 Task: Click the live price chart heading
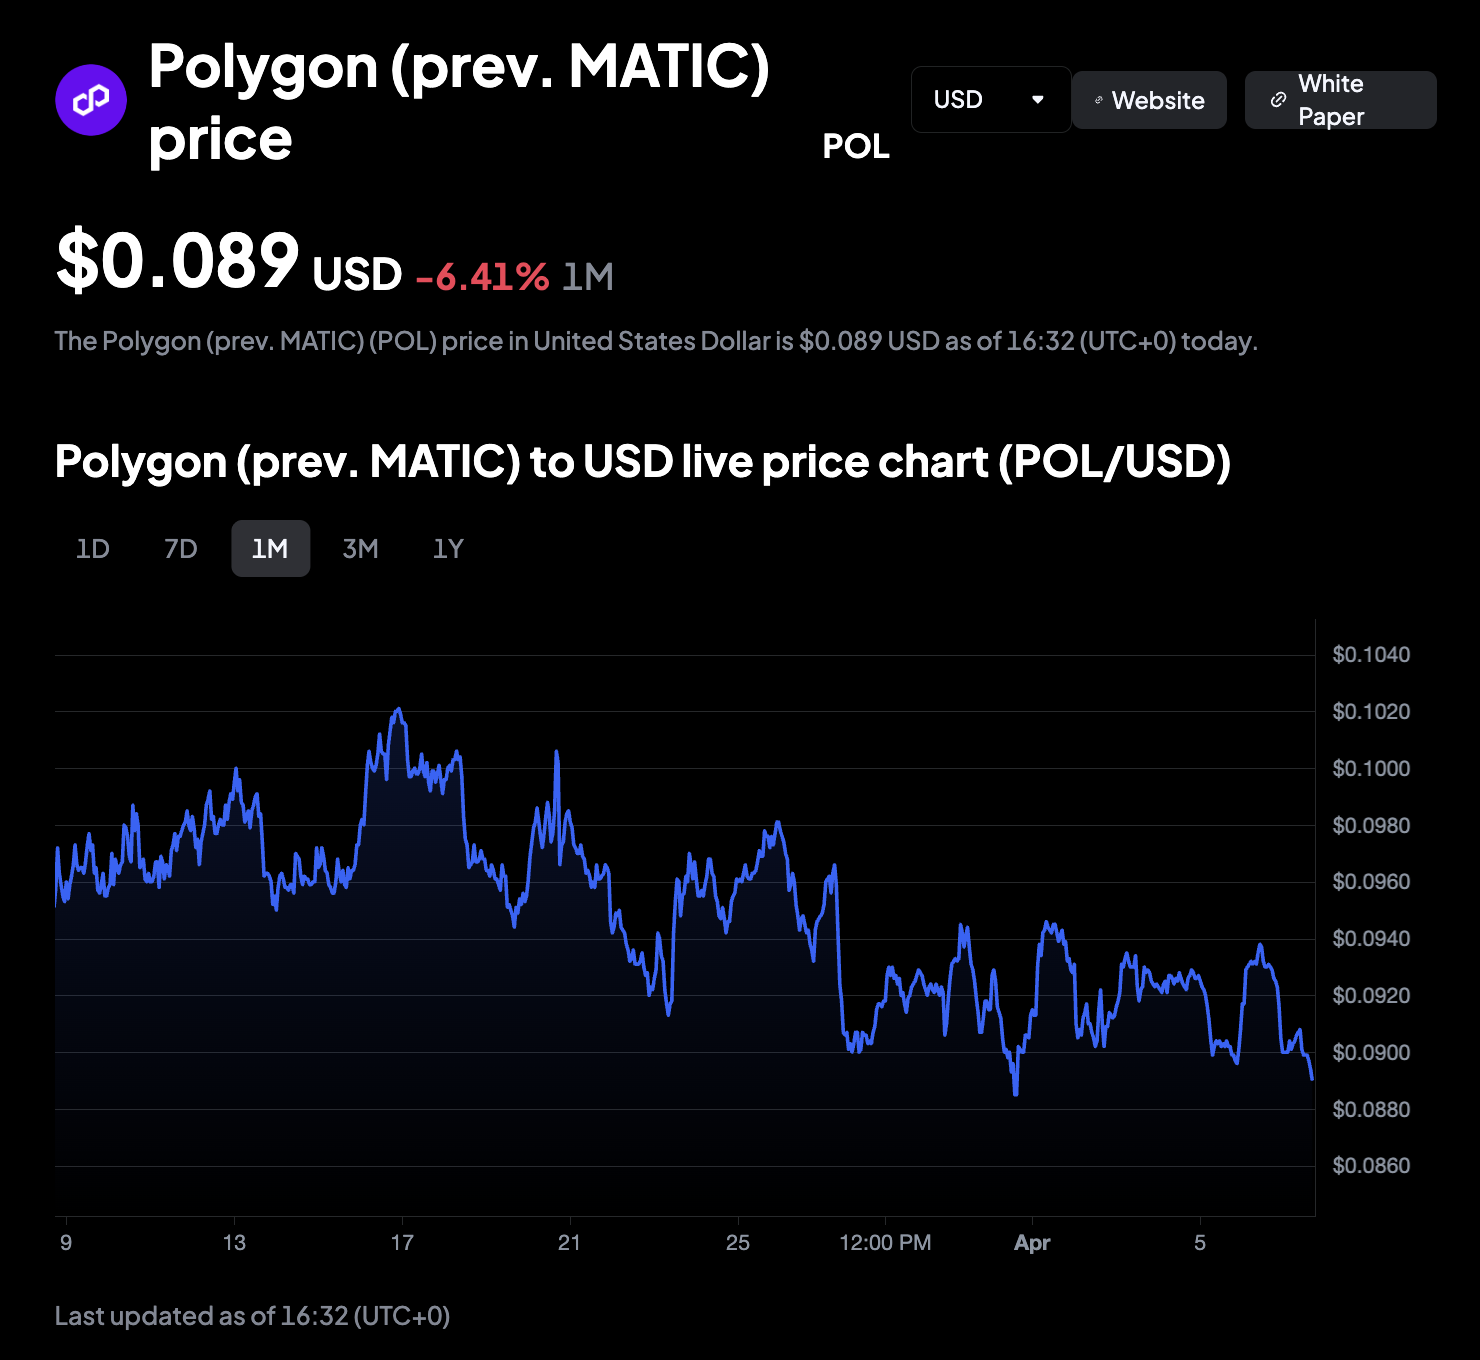point(642,462)
